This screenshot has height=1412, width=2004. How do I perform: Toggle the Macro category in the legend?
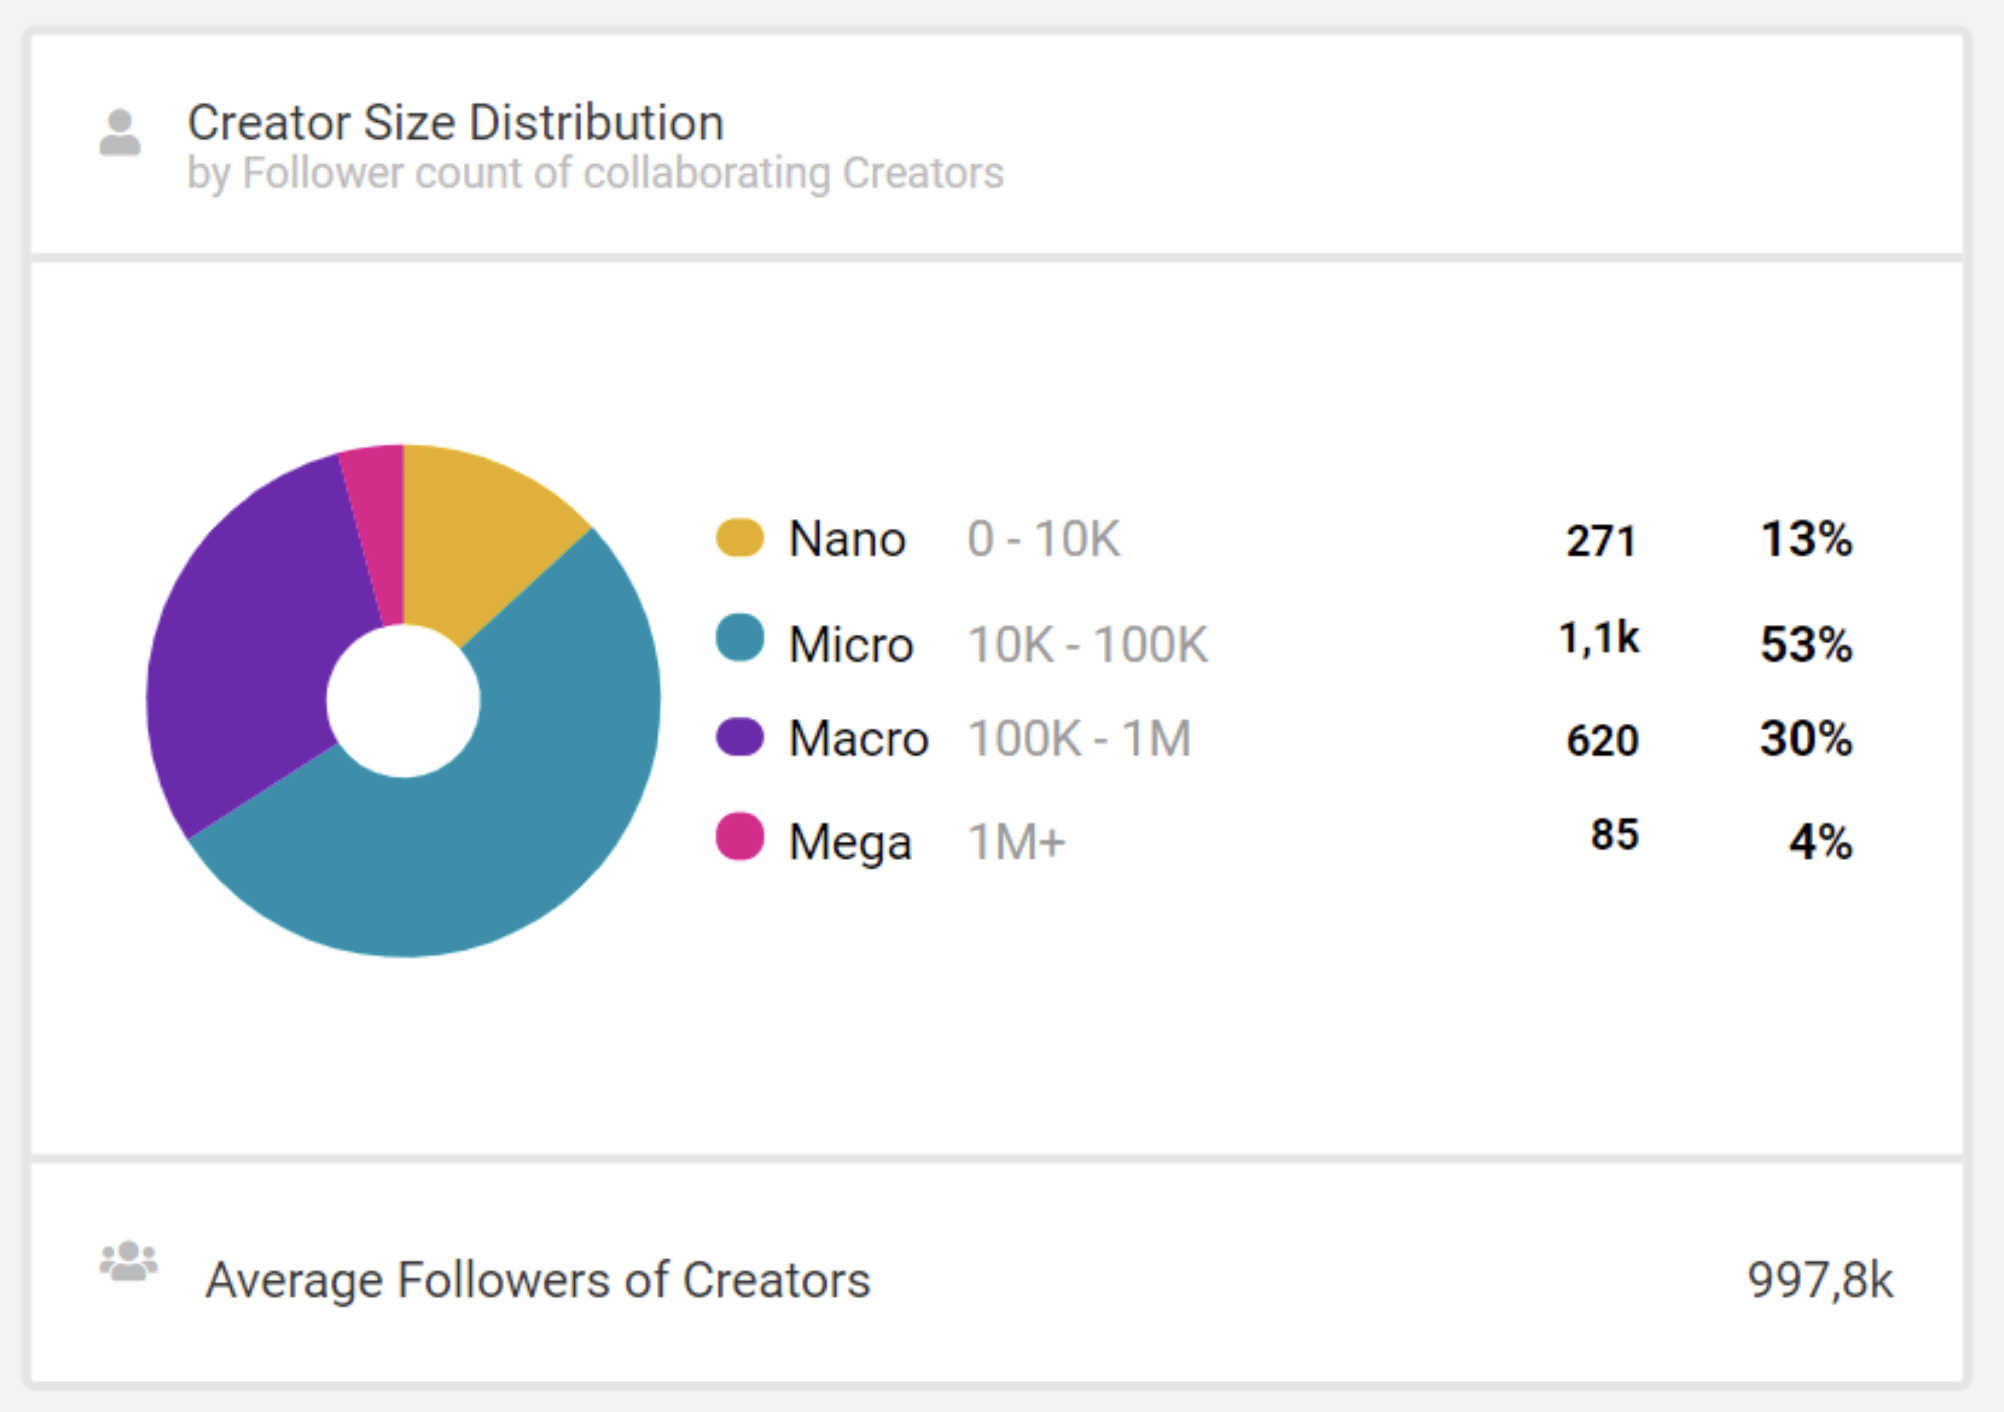pyautogui.click(x=856, y=740)
